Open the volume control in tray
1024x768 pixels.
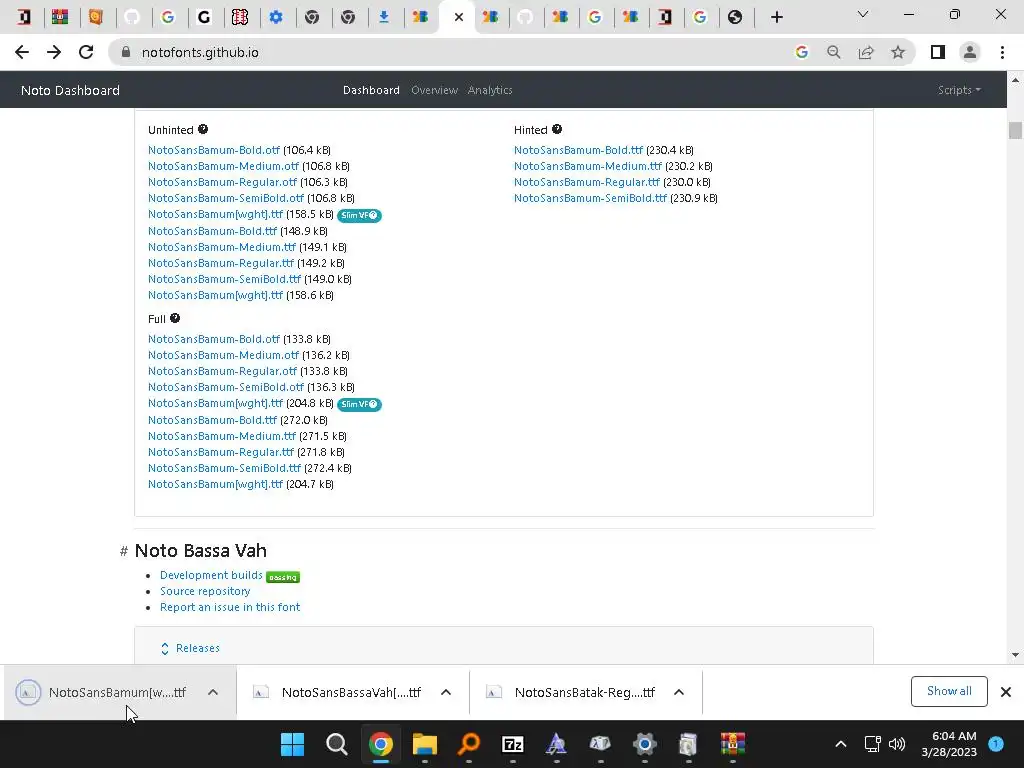click(x=897, y=744)
